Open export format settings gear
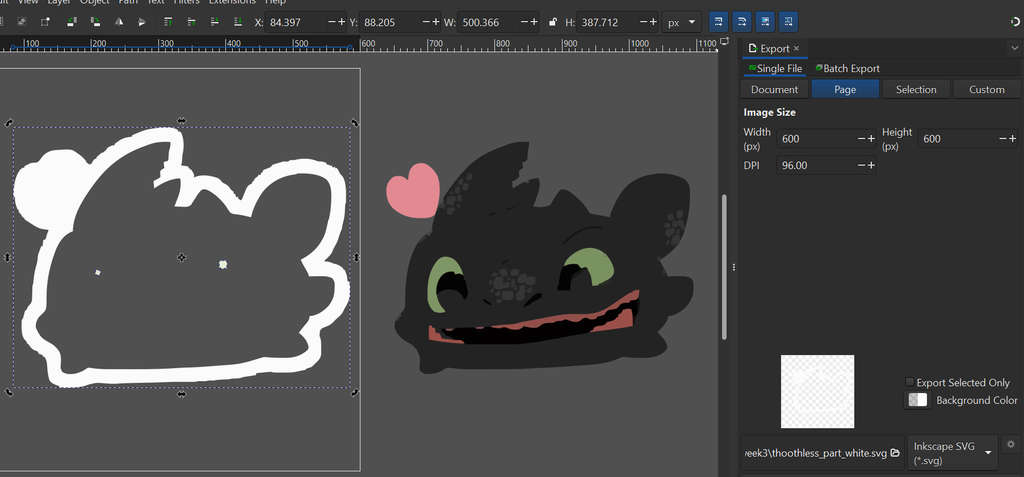 tap(1011, 444)
